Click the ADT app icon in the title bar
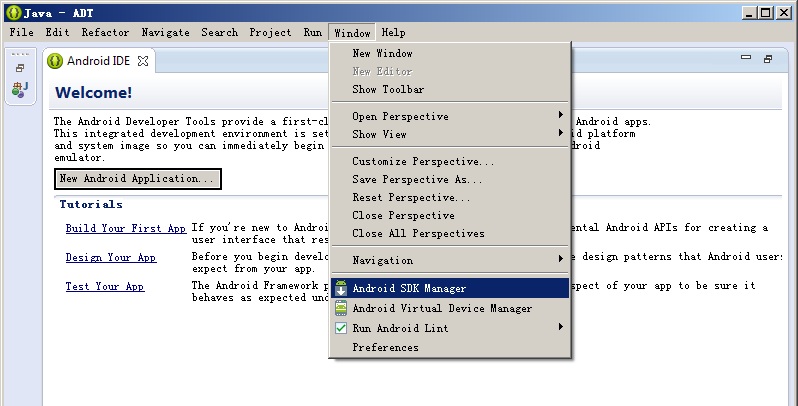The image size is (798, 406). 14,13
